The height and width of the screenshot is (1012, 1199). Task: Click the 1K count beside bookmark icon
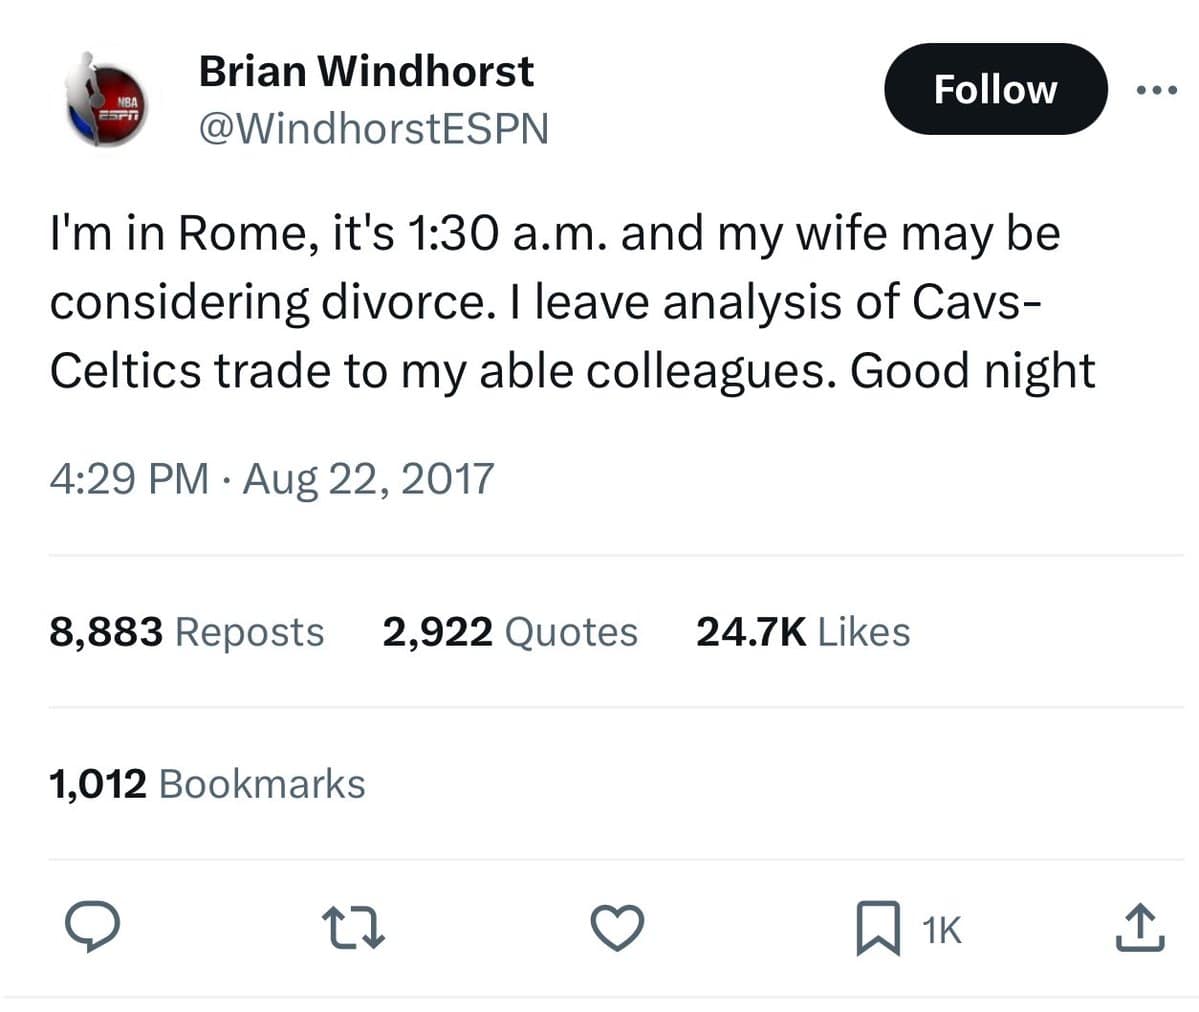[x=941, y=931]
